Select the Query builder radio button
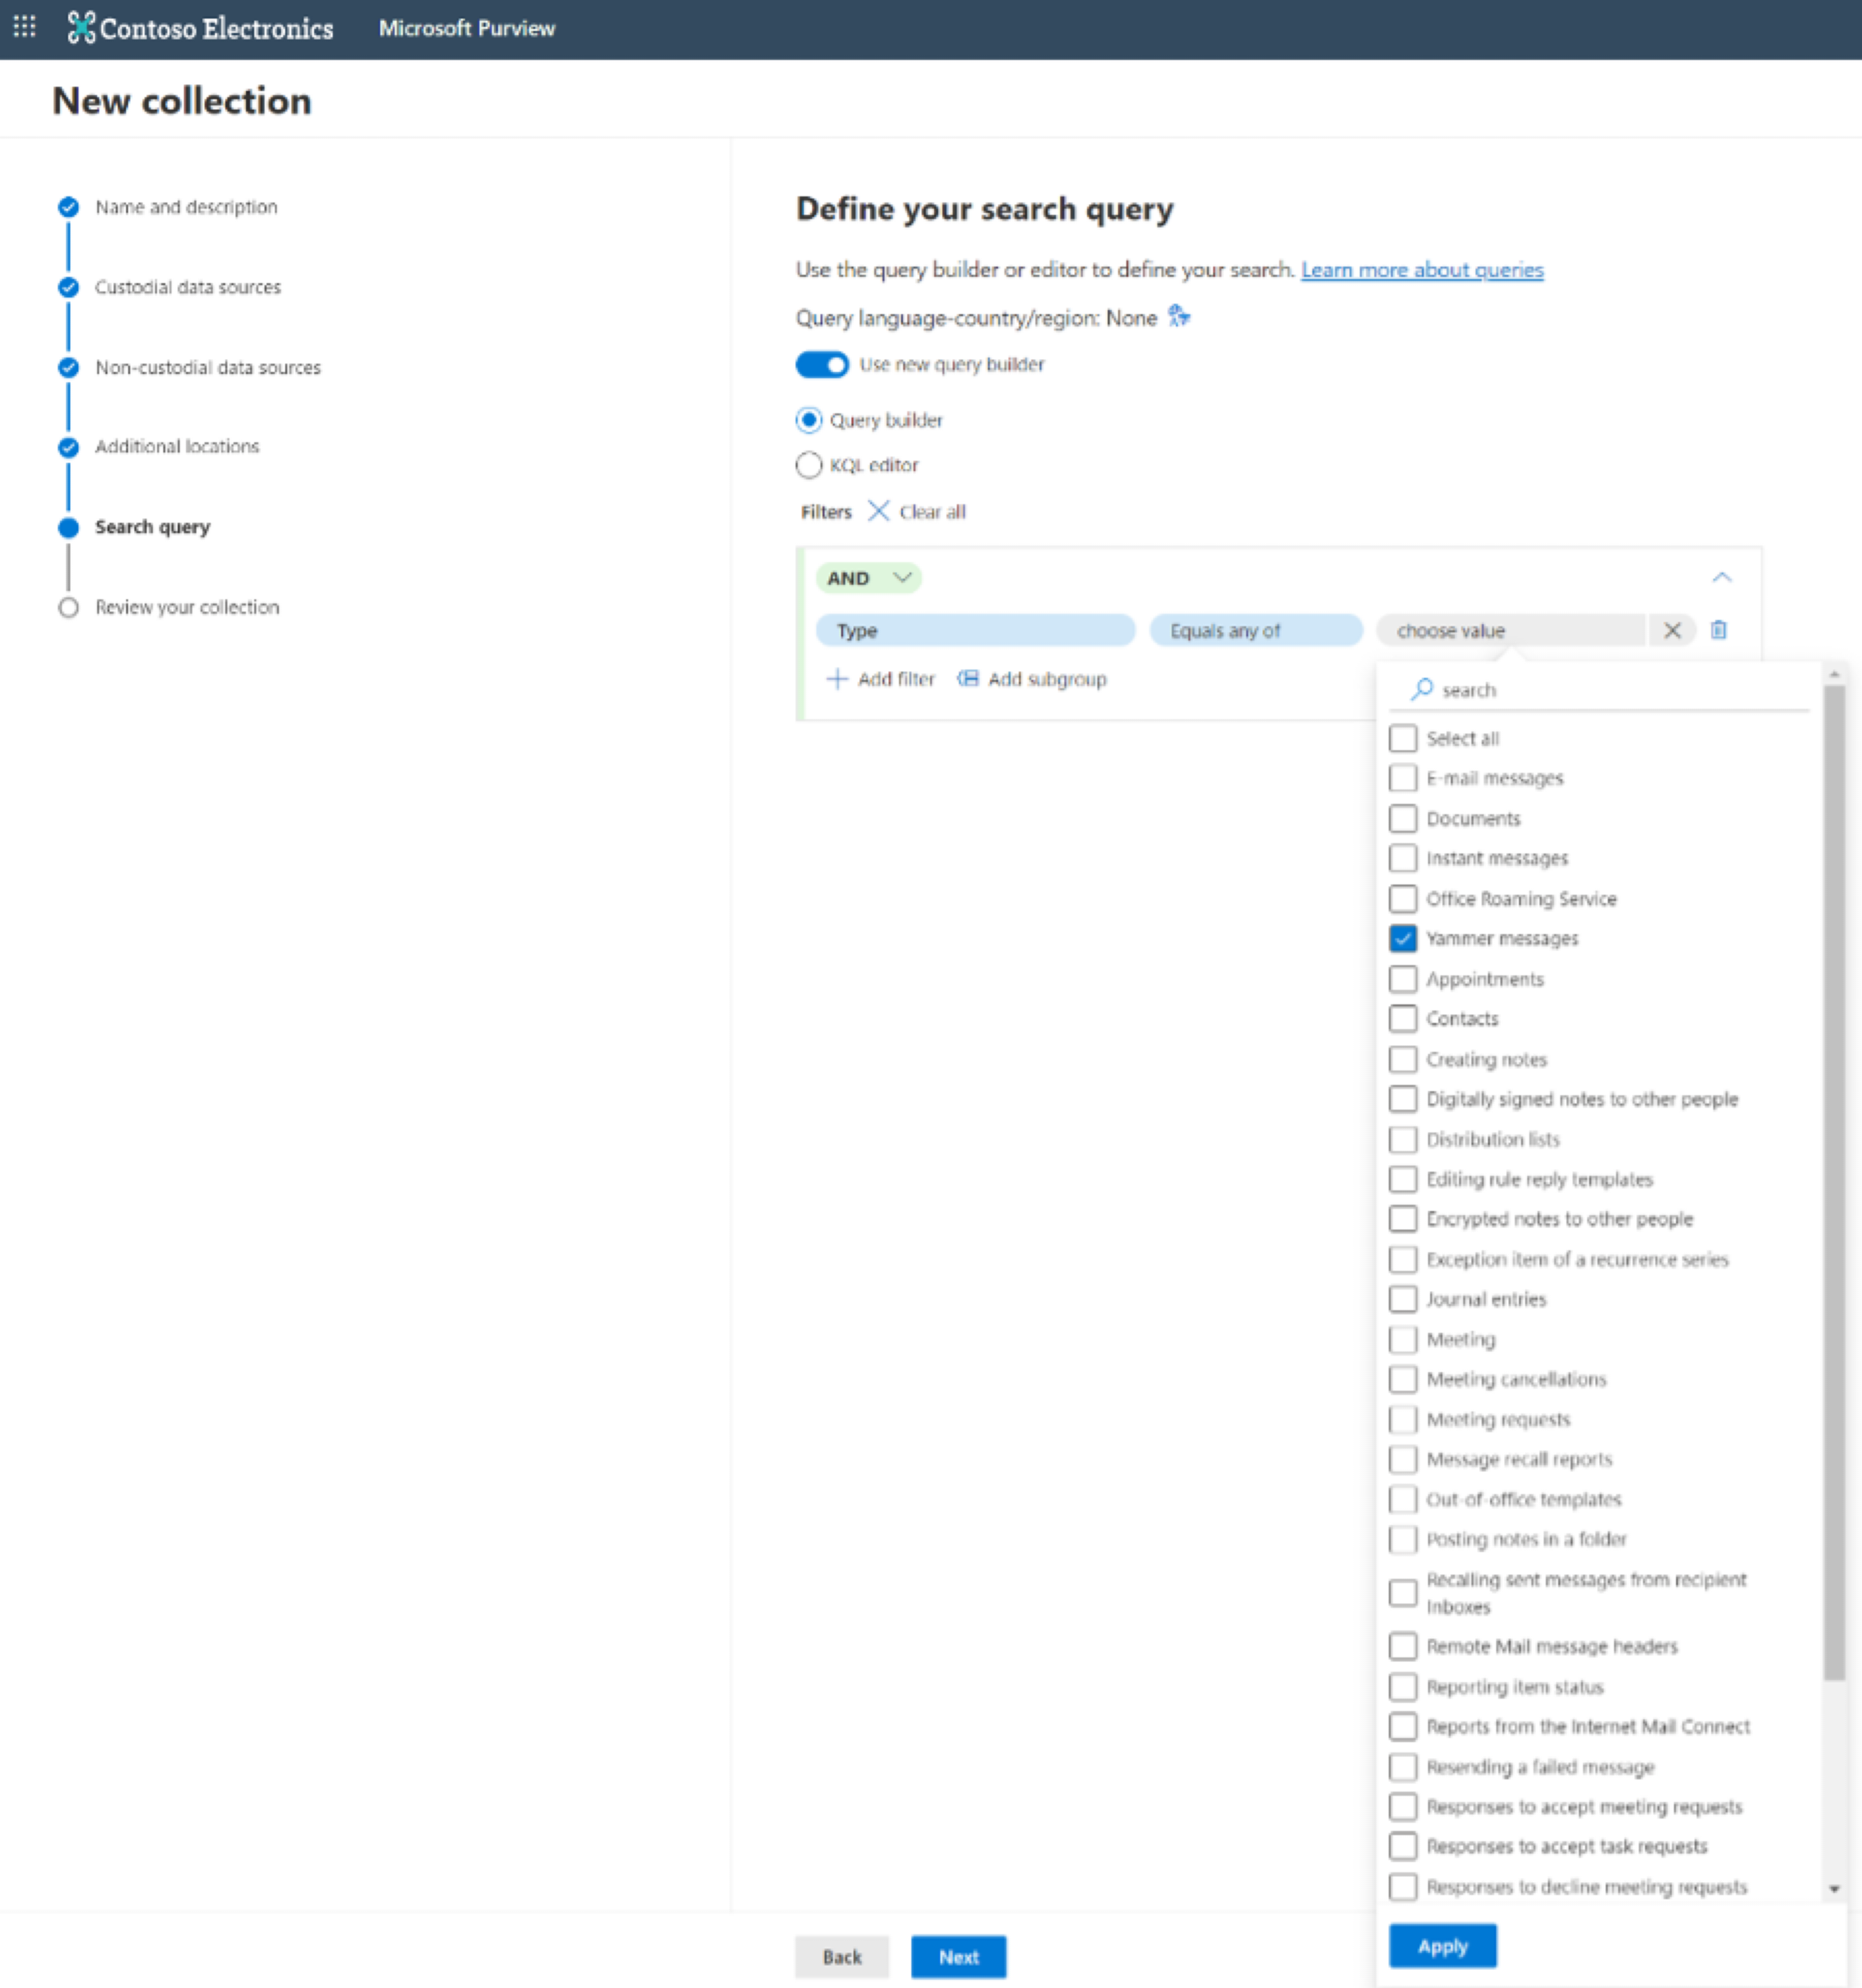This screenshot has width=1862, height=1988. tap(809, 420)
